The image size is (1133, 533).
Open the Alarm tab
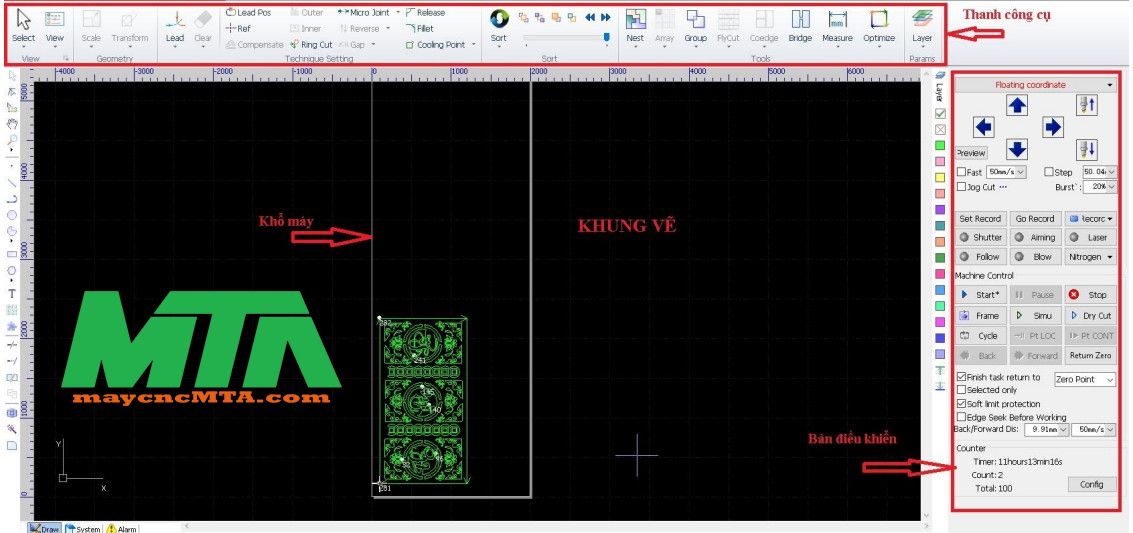pyautogui.click(x=122, y=528)
